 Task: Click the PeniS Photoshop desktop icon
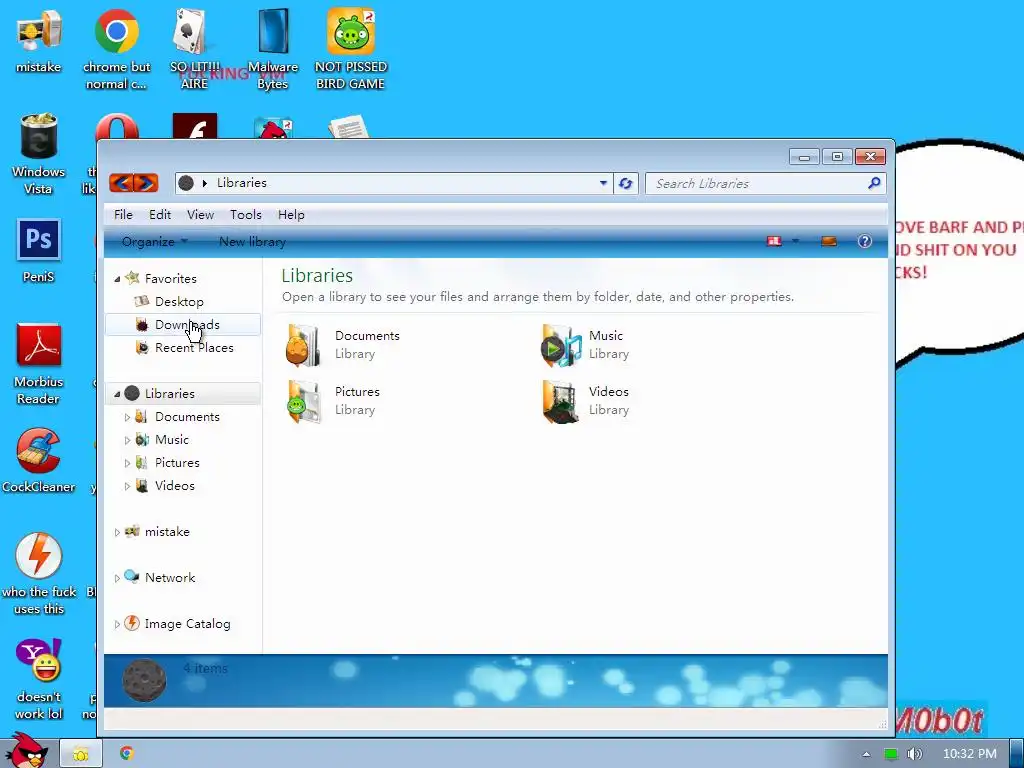pyautogui.click(x=39, y=251)
